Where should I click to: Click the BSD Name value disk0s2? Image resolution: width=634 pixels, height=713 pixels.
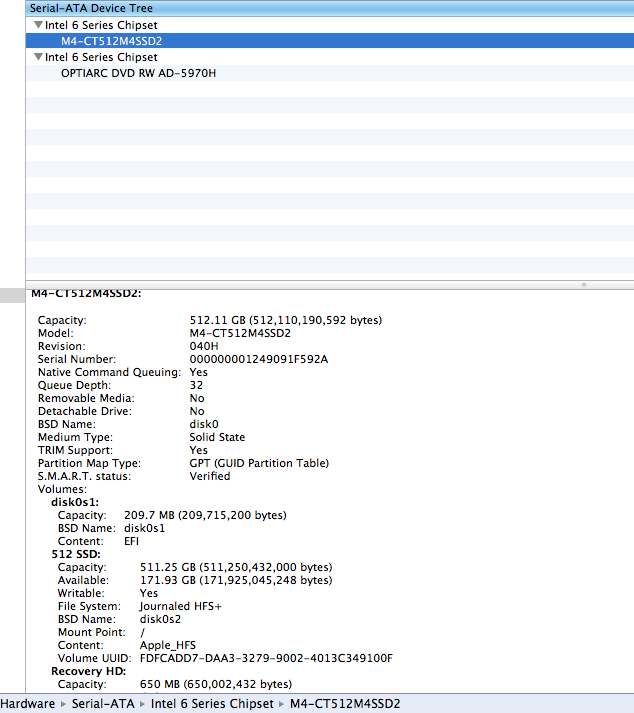point(160,619)
